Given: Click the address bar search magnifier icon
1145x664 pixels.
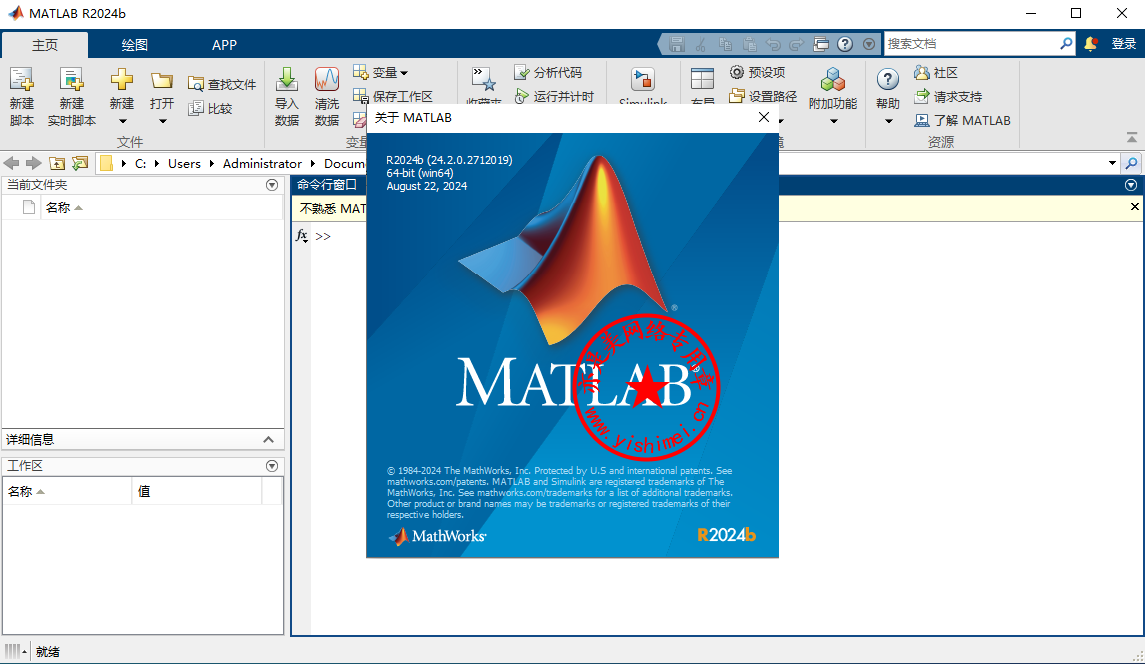Looking at the screenshot, I should point(1131,163).
